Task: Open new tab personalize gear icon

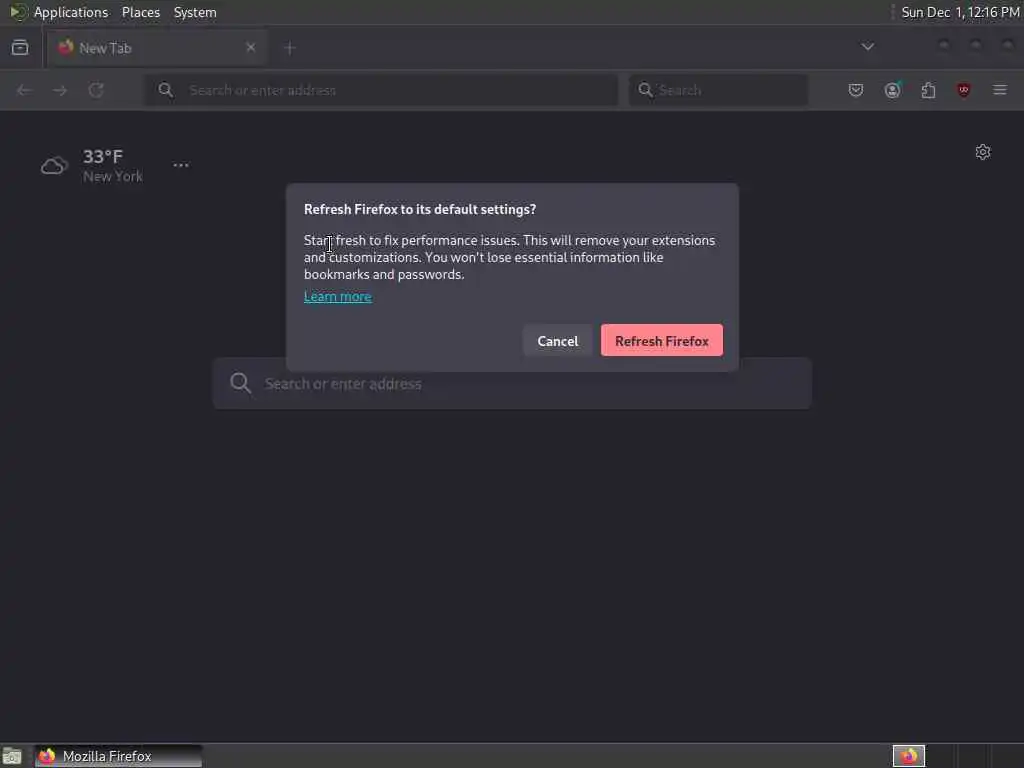Action: click(983, 152)
